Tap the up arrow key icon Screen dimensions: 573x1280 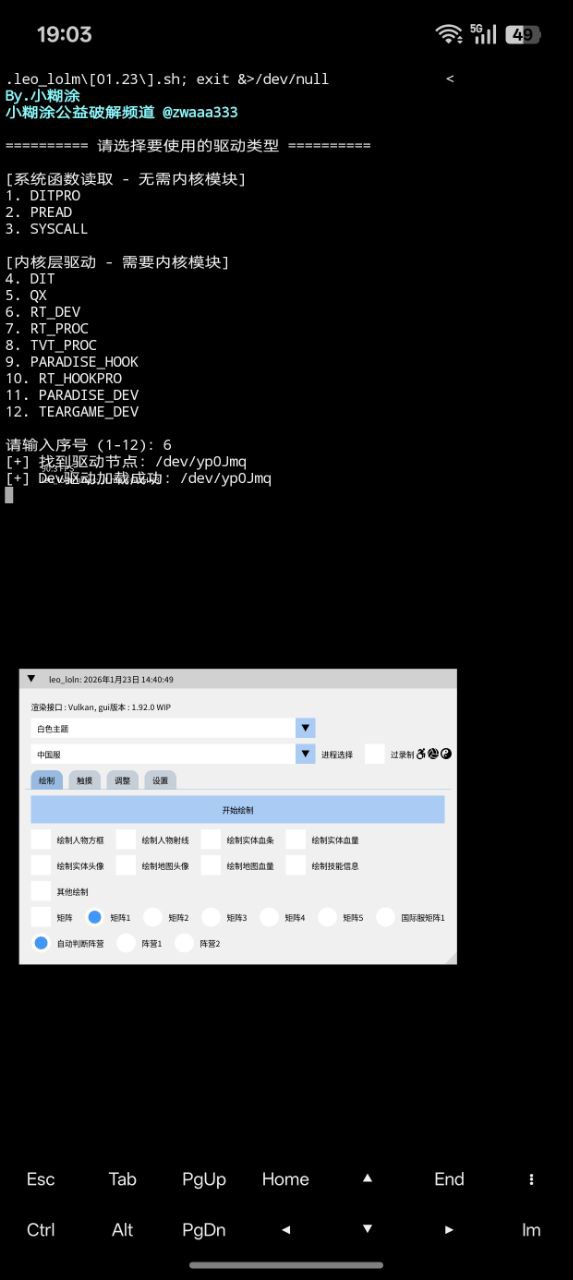click(x=367, y=1179)
